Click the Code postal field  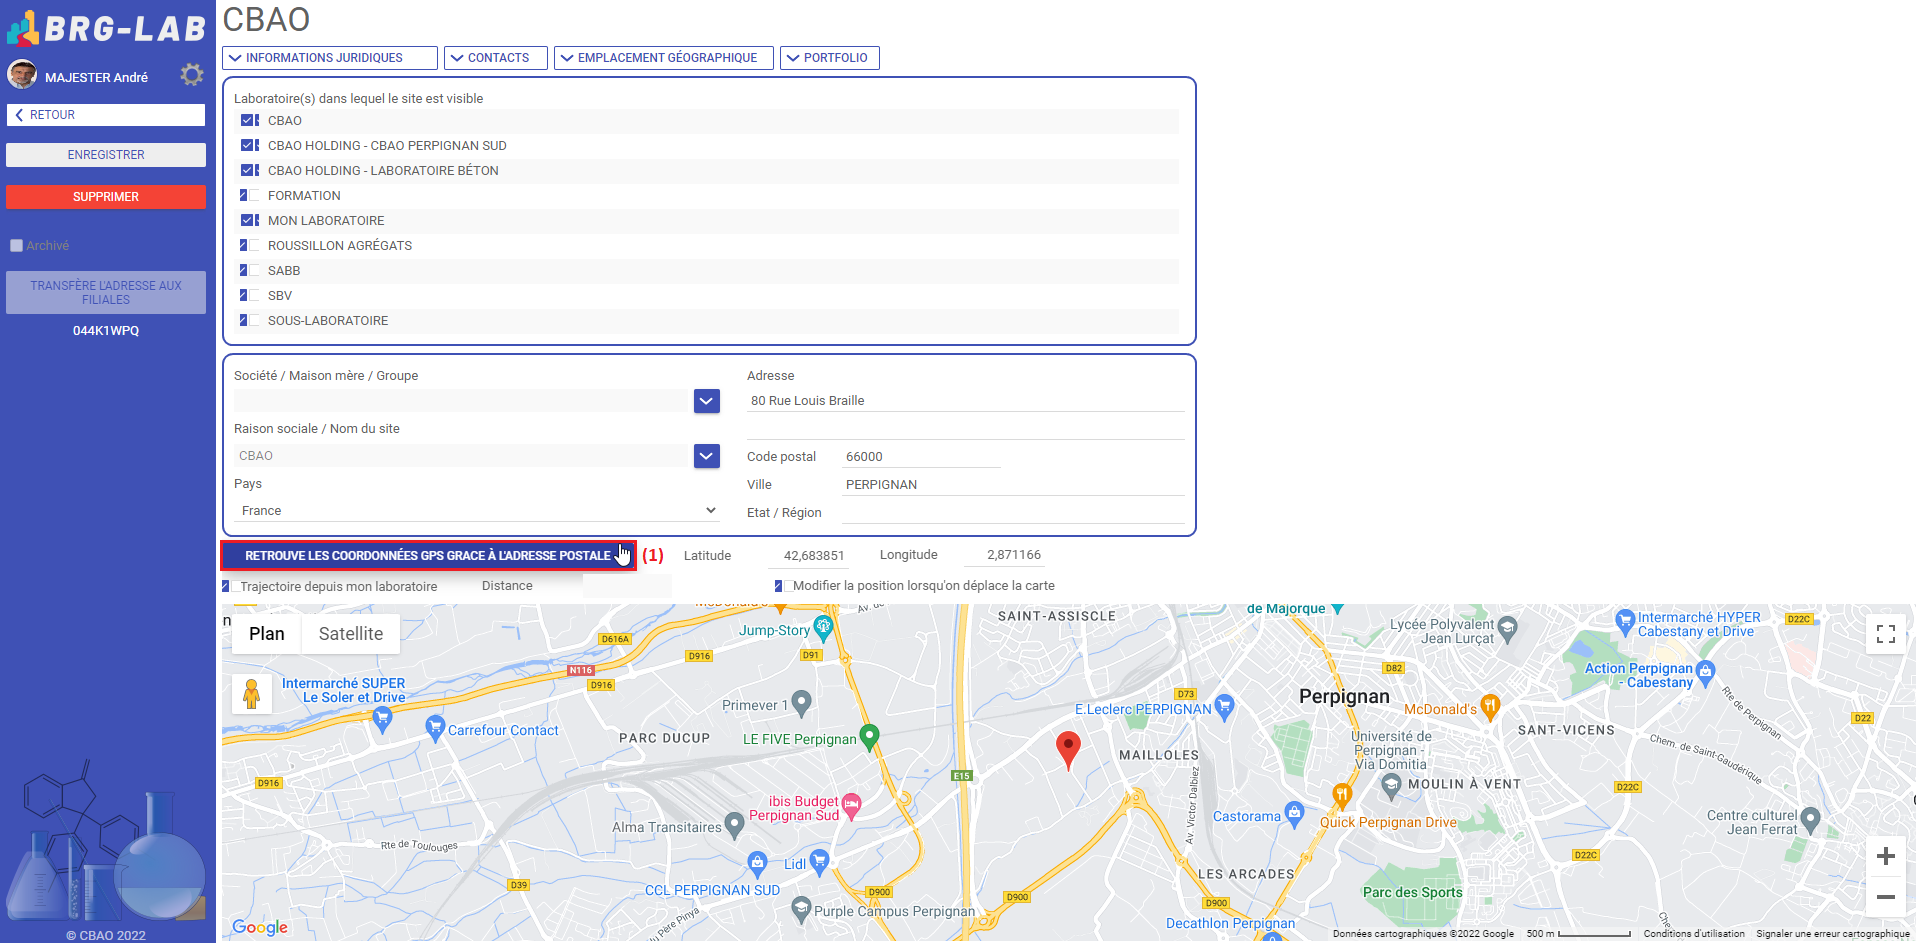click(x=920, y=457)
